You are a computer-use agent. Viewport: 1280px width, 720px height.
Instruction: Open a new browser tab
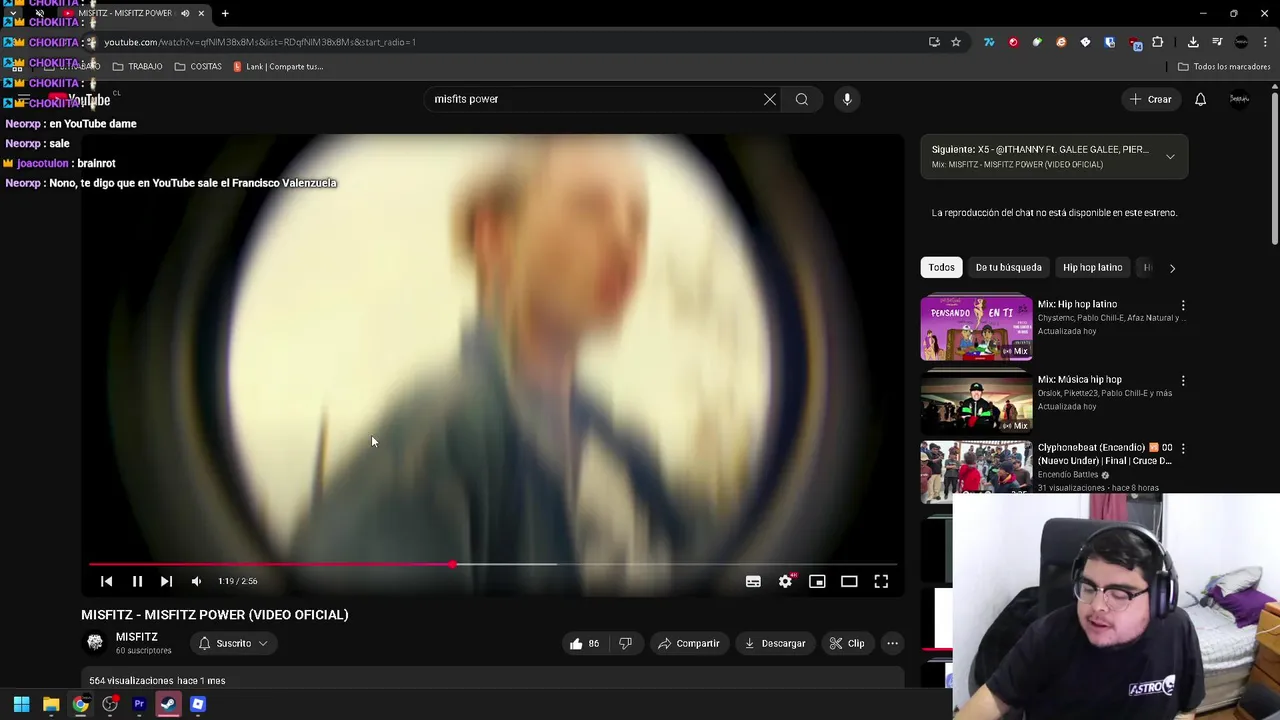[225, 13]
